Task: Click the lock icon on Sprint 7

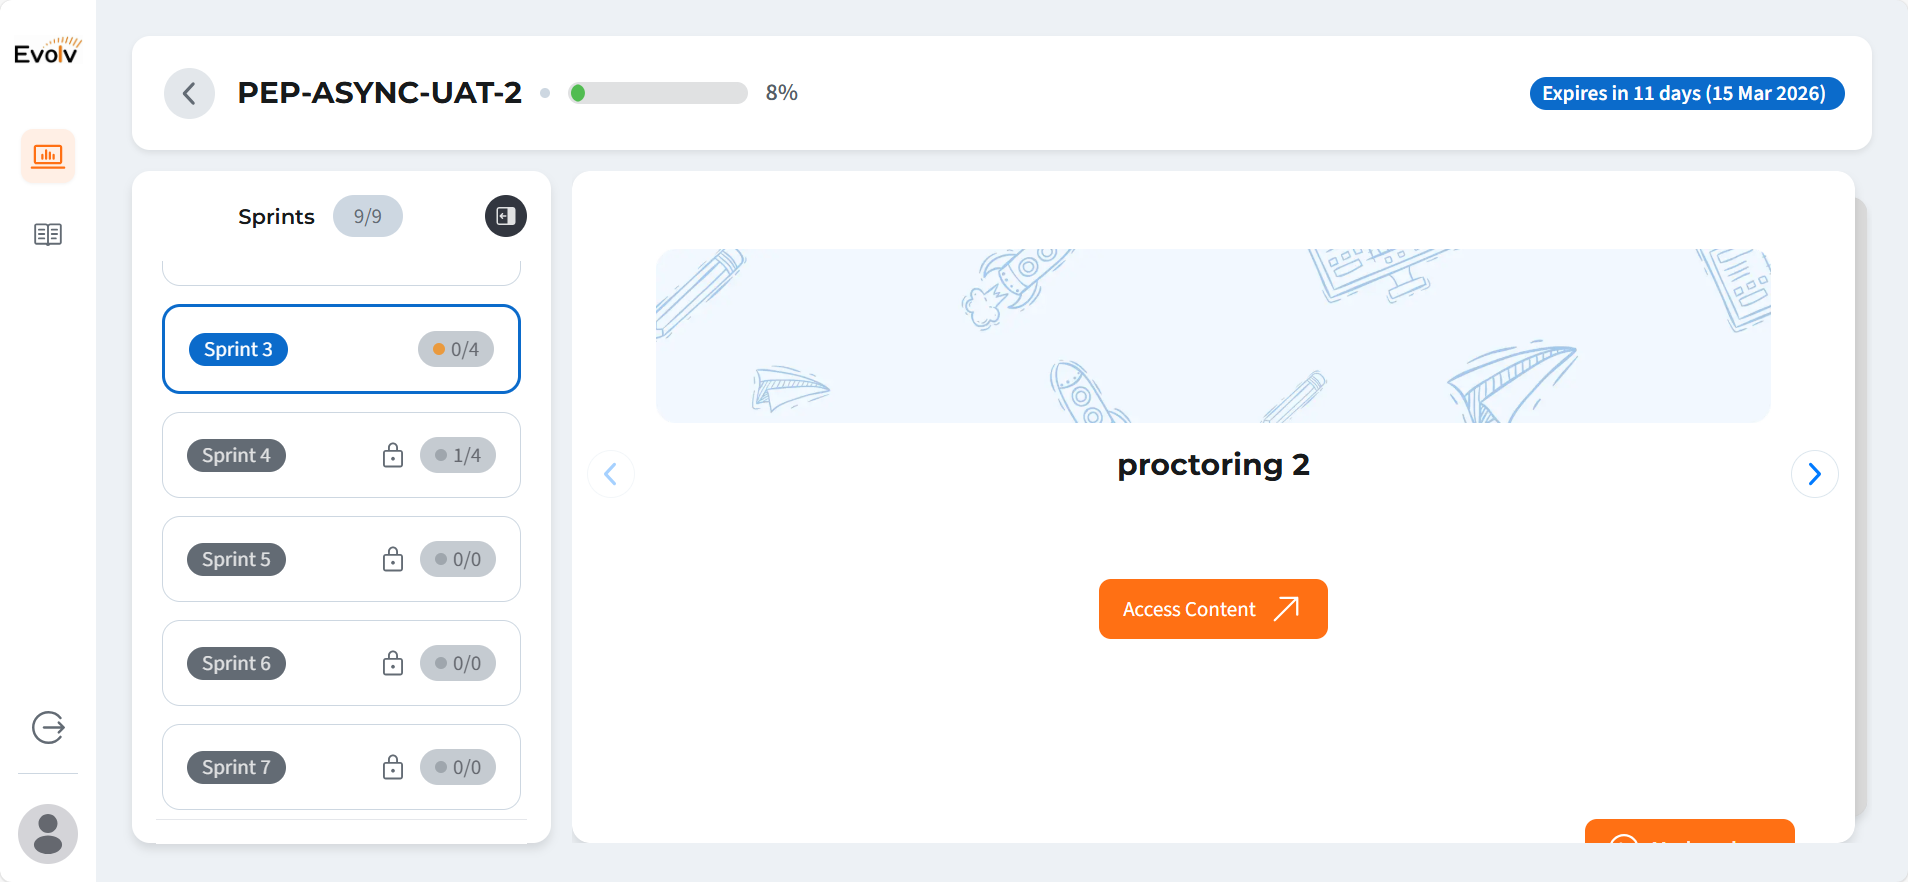Action: (393, 768)
